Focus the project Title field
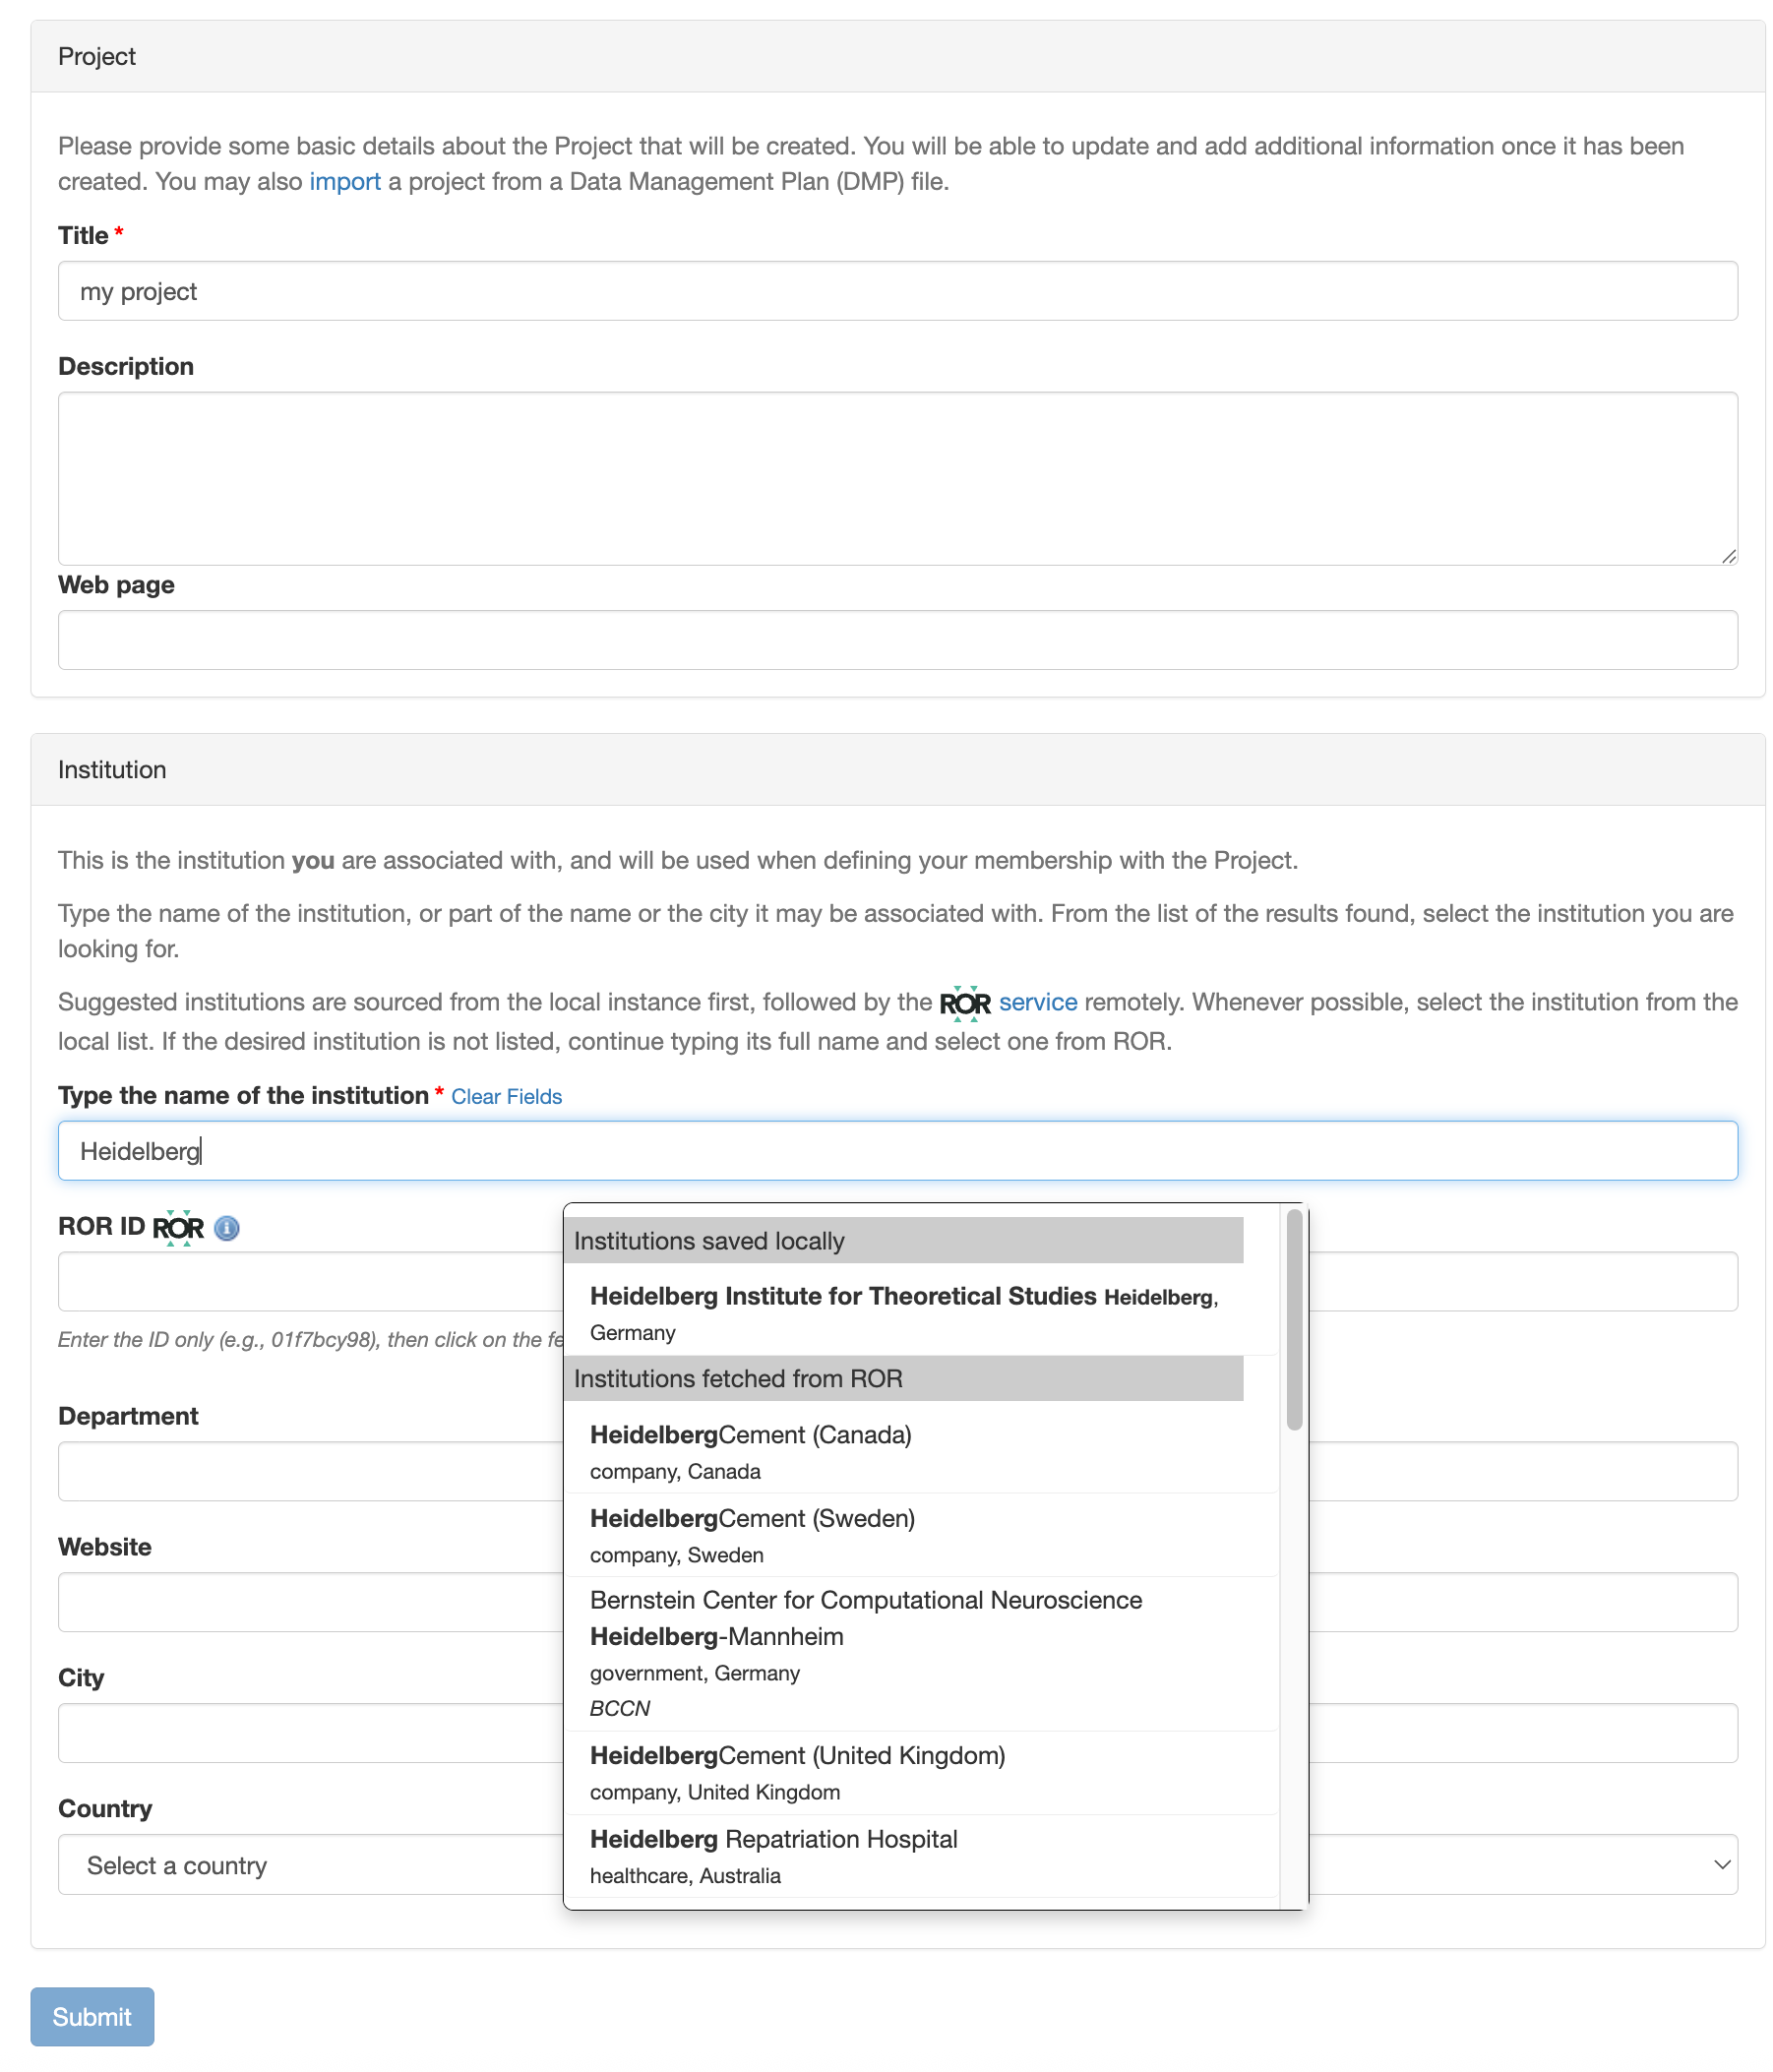The height and width of the screenshot is (2072, 1773). tap(897, 291)
